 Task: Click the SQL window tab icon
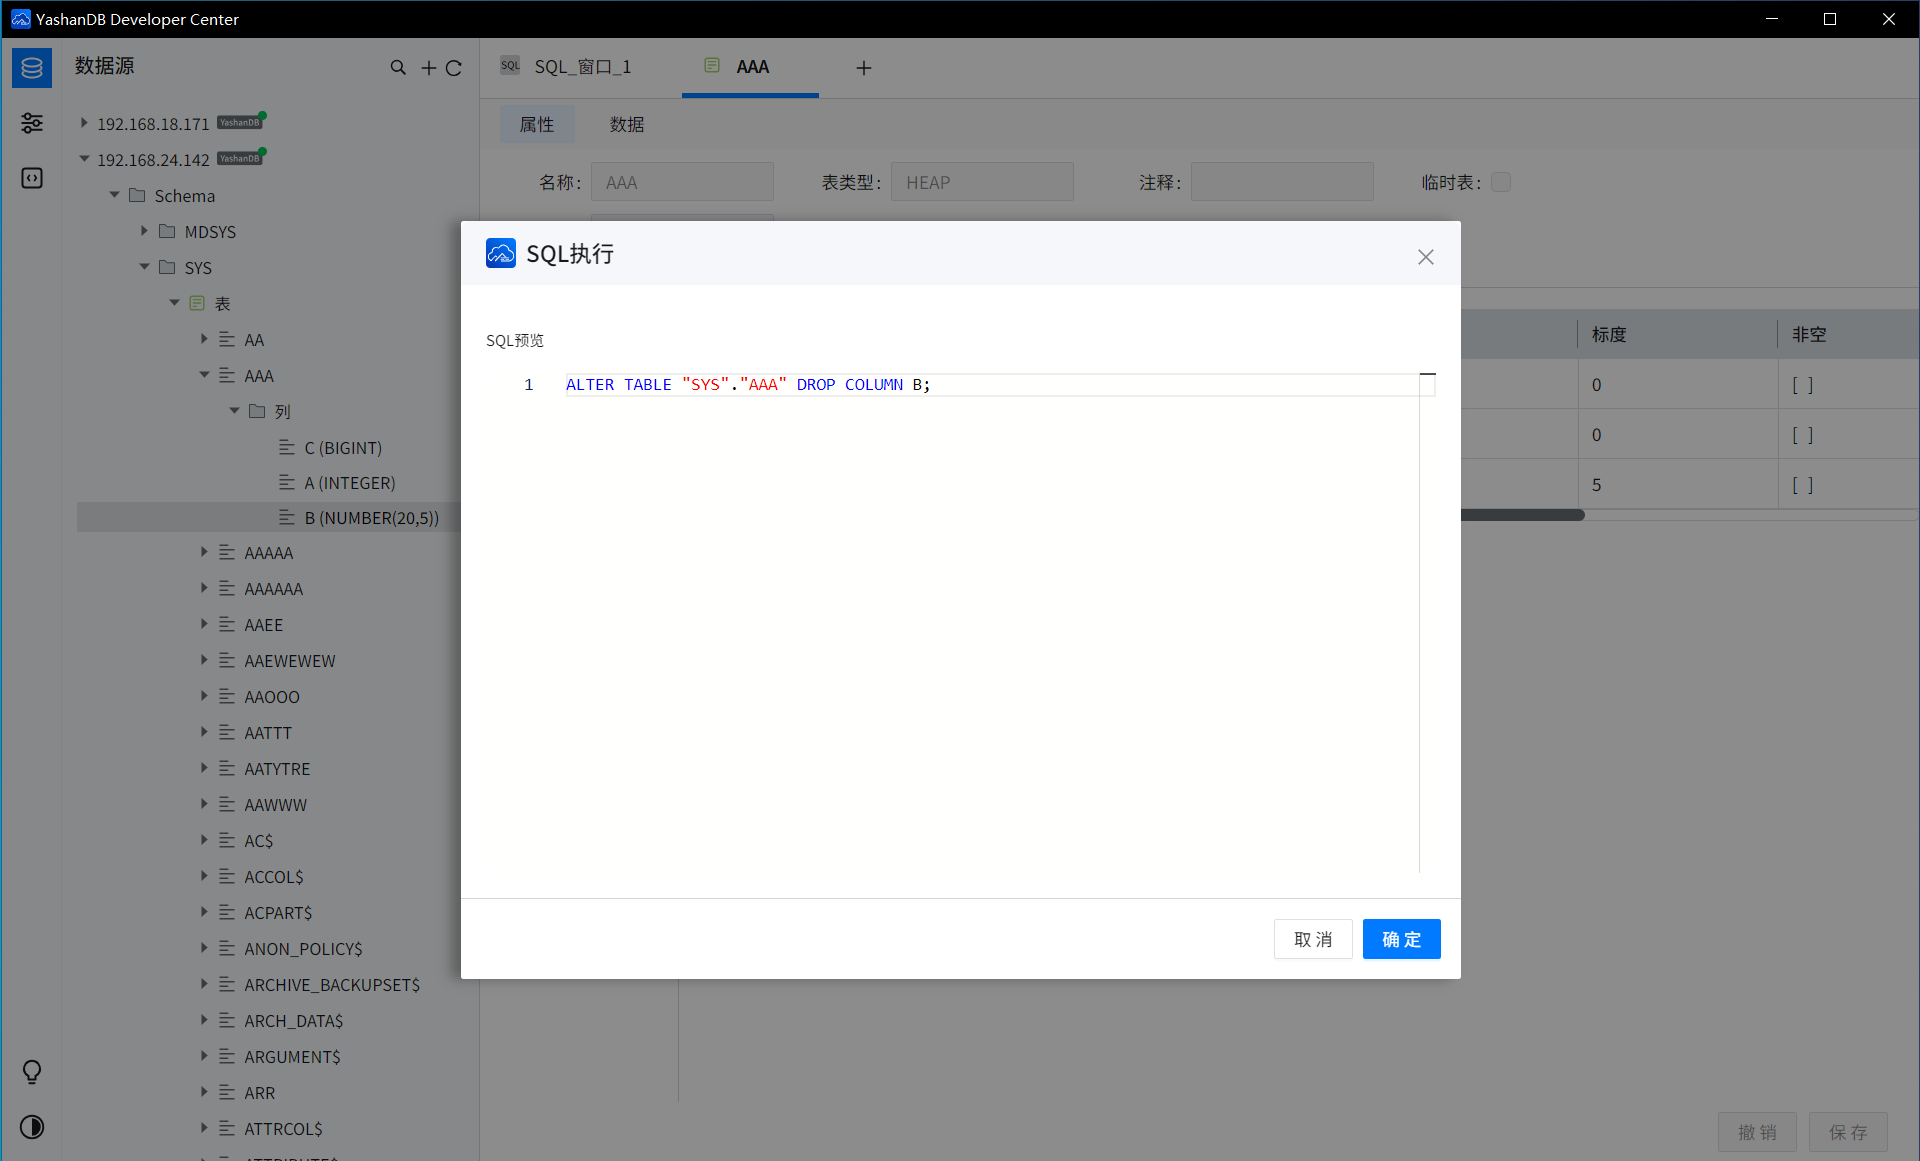(510, 66)
